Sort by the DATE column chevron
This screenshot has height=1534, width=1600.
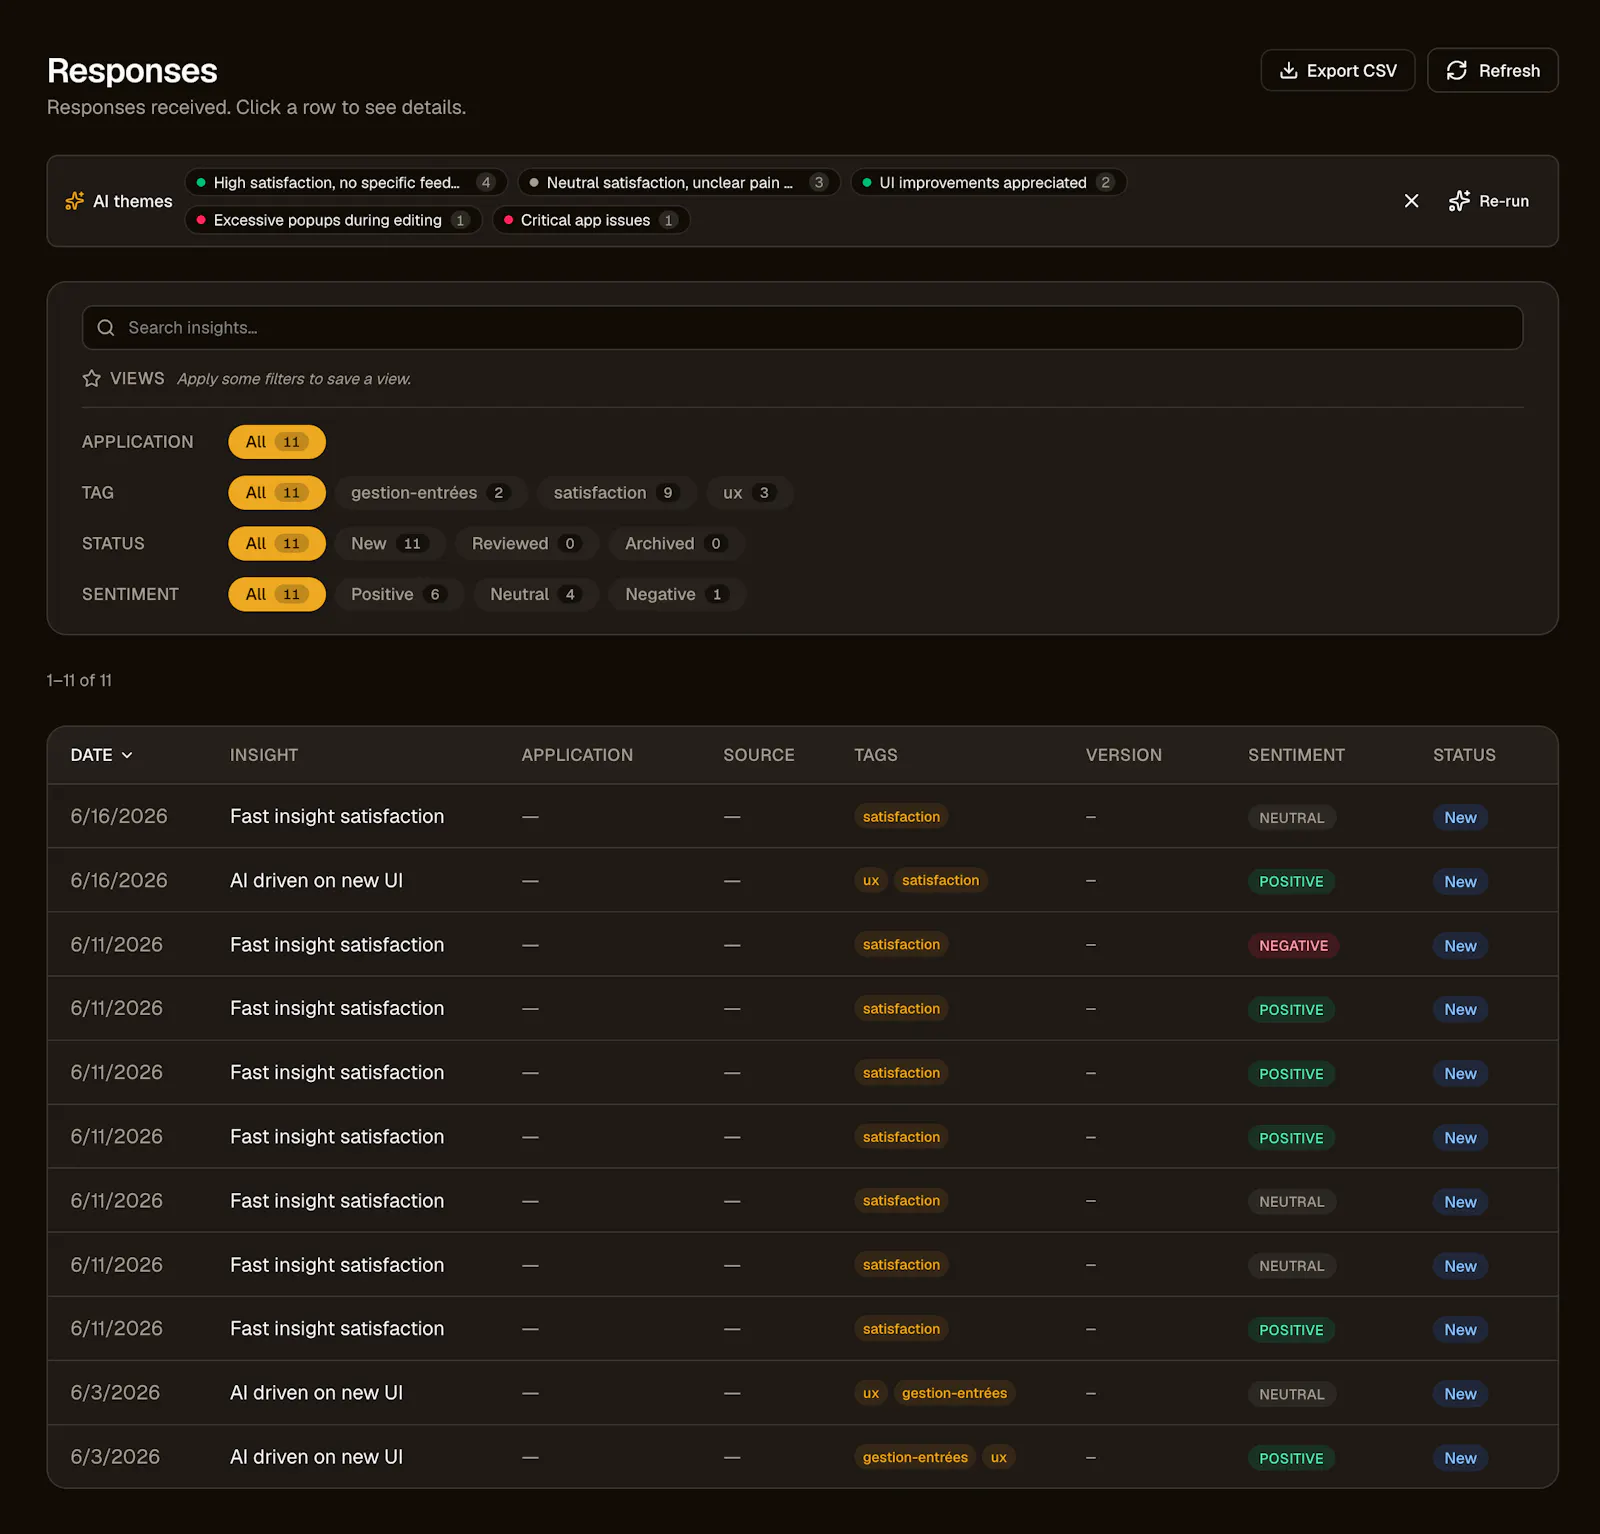[x=127, y=755]
